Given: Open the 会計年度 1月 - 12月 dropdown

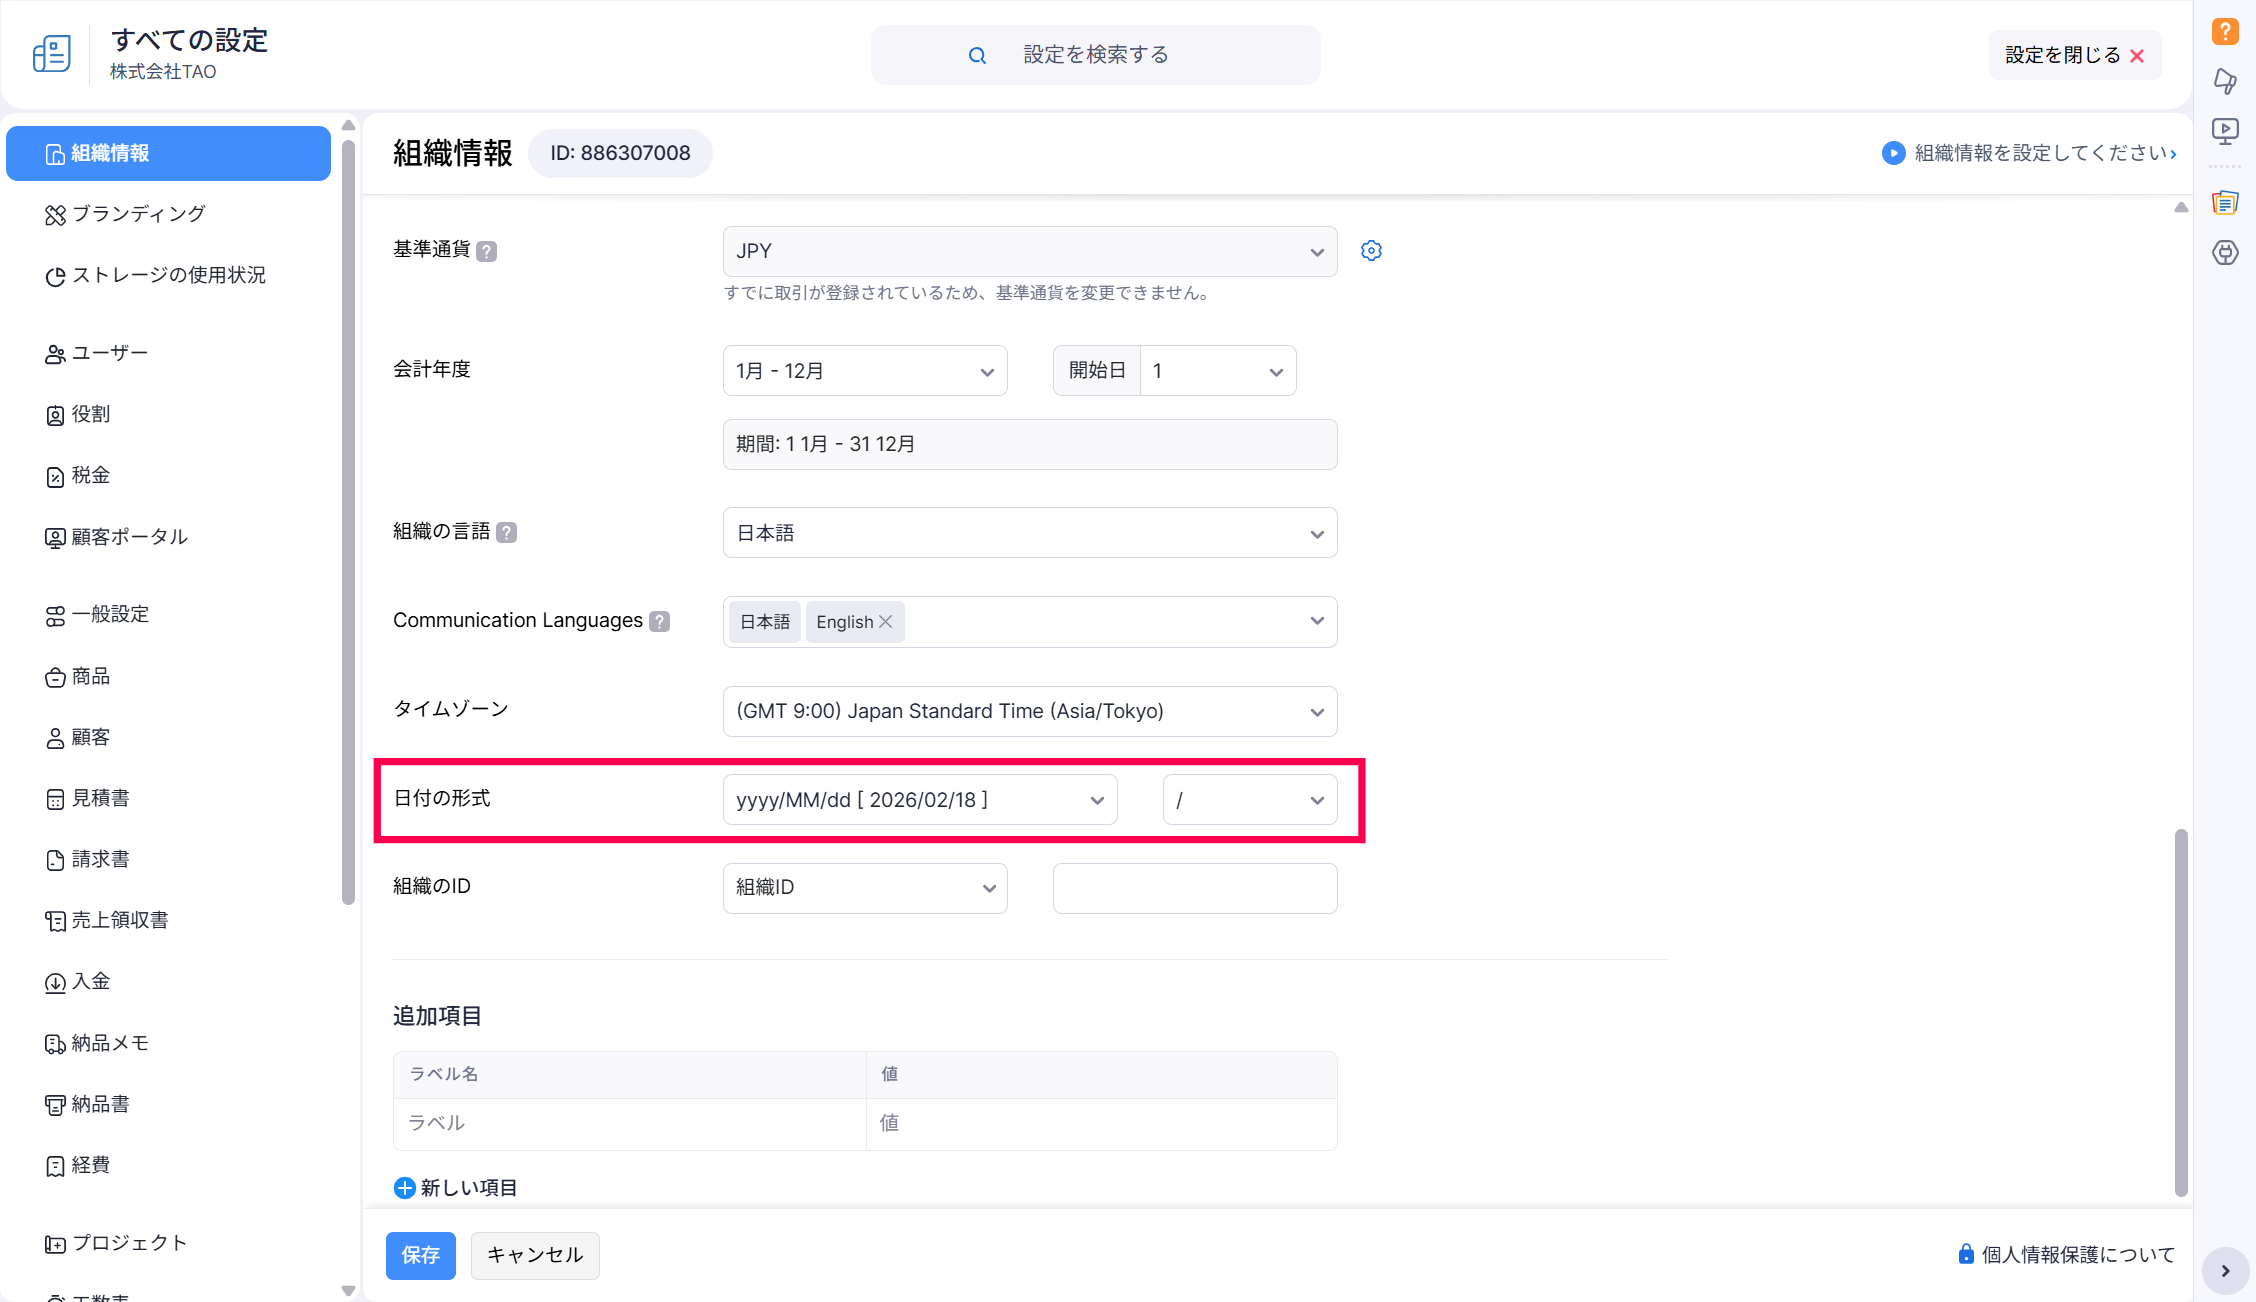Looking at the screenshot, I should 864,371.
